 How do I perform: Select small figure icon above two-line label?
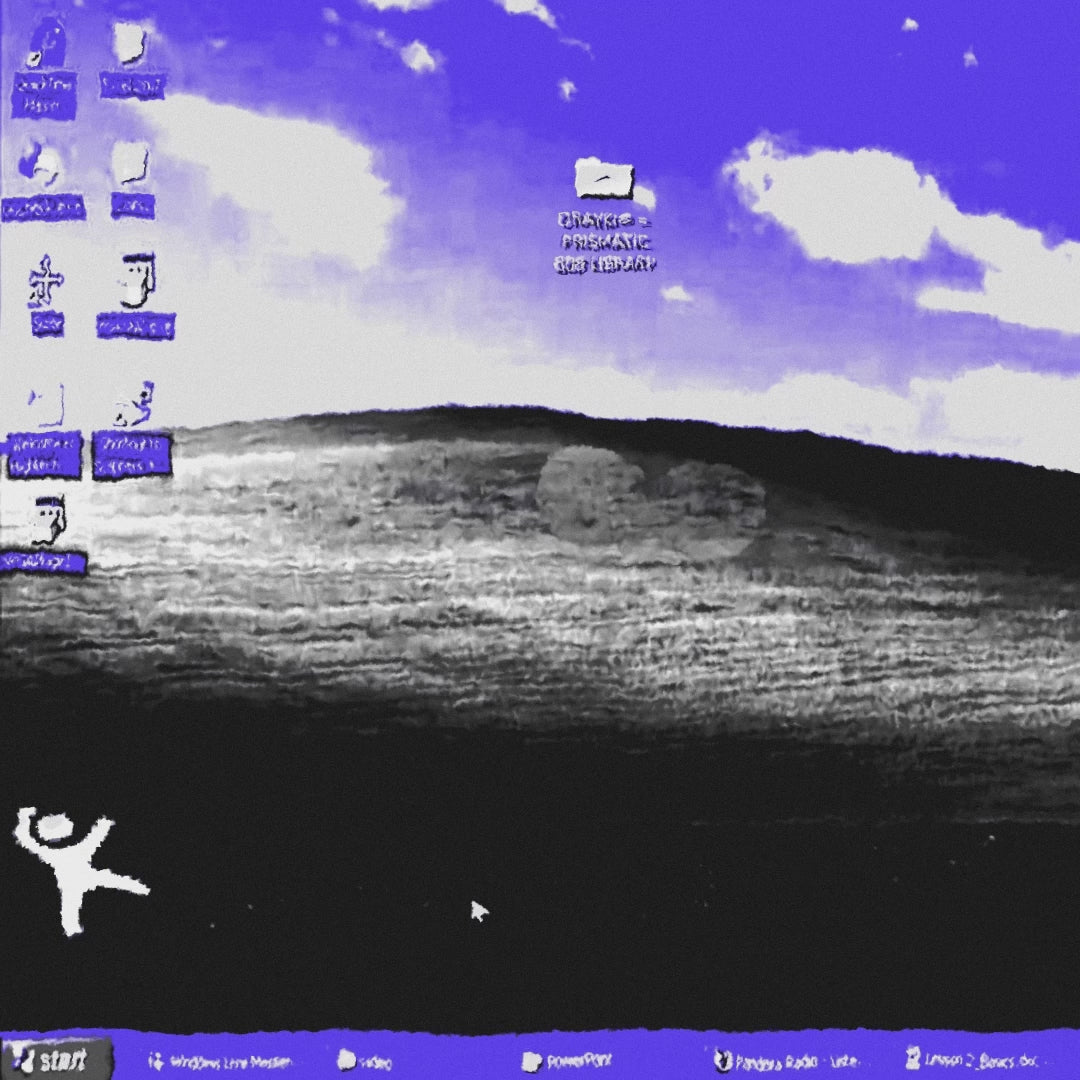(x=133, y=404)
